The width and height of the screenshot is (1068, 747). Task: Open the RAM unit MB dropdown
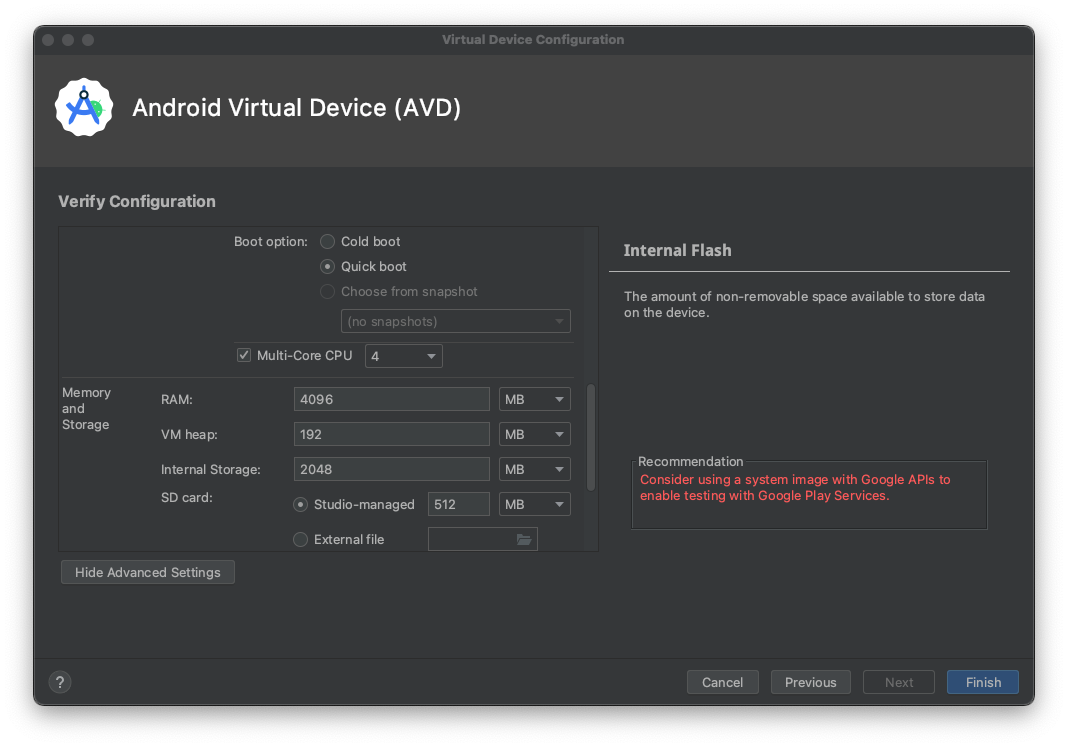(535, 399)
